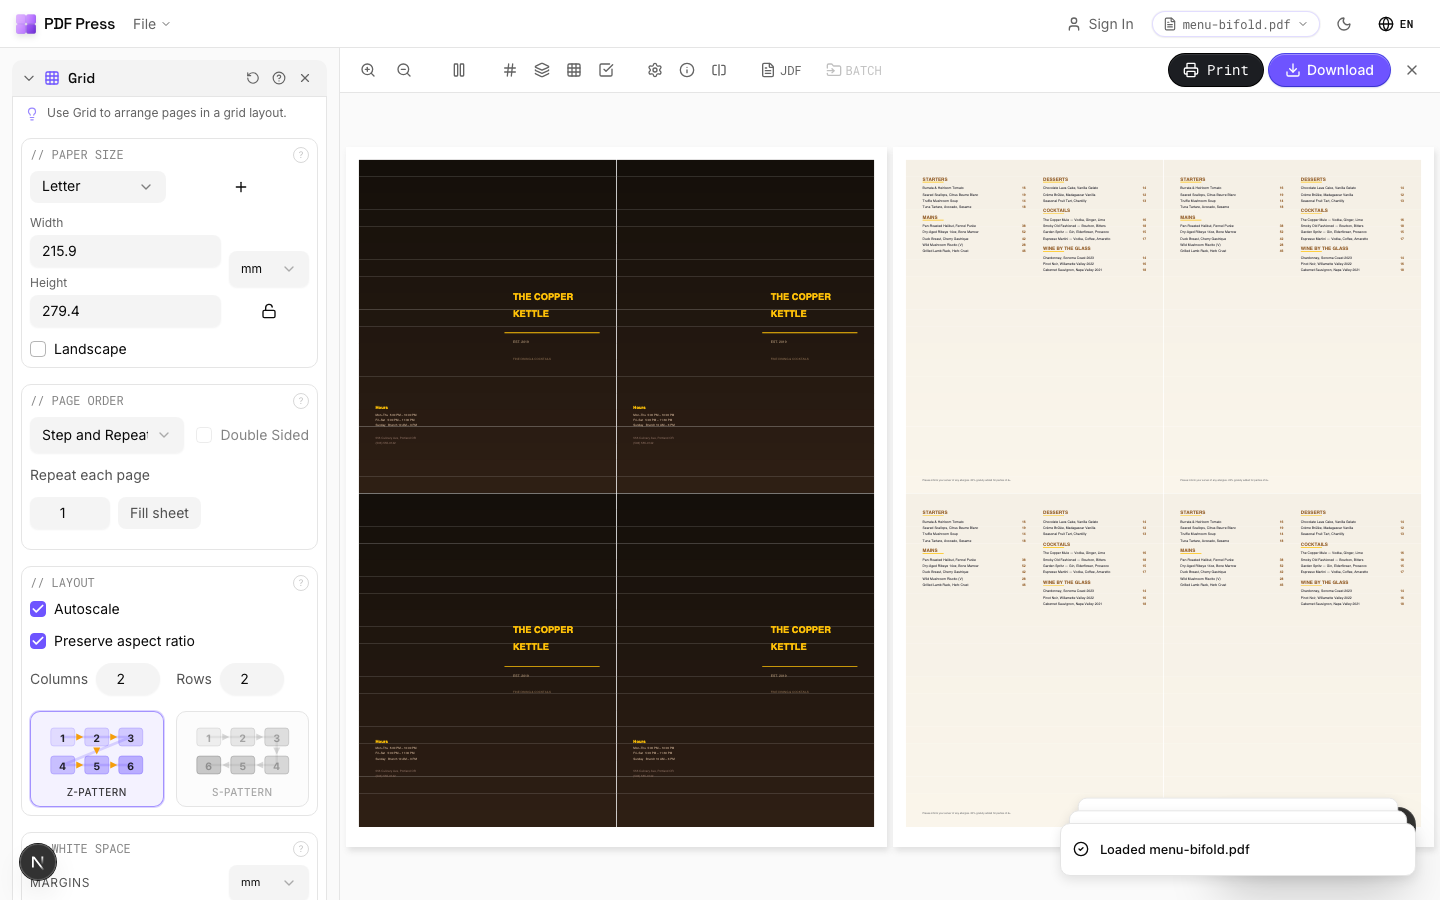
Task: Open help for White Space section
Action: pos(301,849)
